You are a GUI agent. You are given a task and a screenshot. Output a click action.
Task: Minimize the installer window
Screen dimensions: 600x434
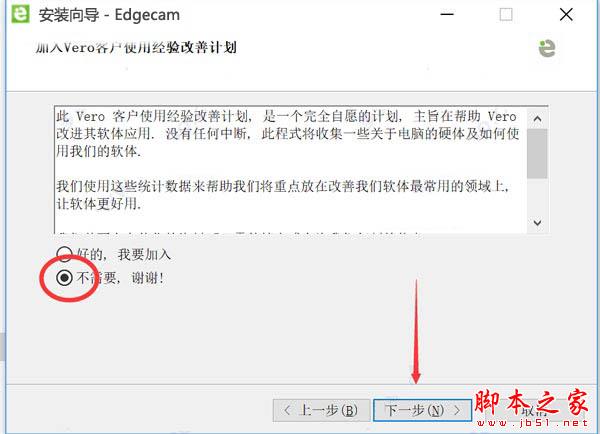point(447,15)
